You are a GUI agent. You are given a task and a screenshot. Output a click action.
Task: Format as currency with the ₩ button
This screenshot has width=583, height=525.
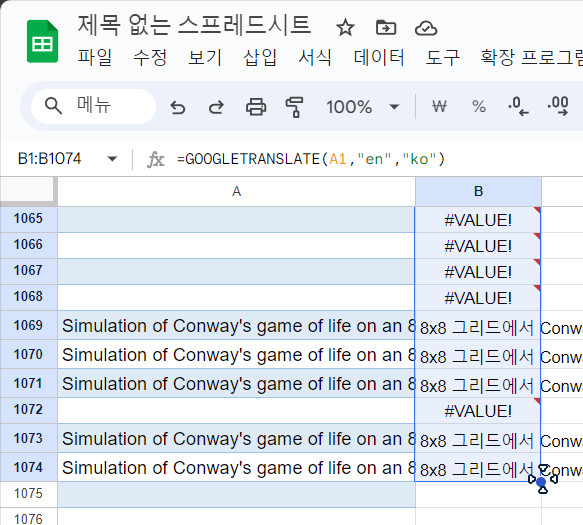point(439,107)
